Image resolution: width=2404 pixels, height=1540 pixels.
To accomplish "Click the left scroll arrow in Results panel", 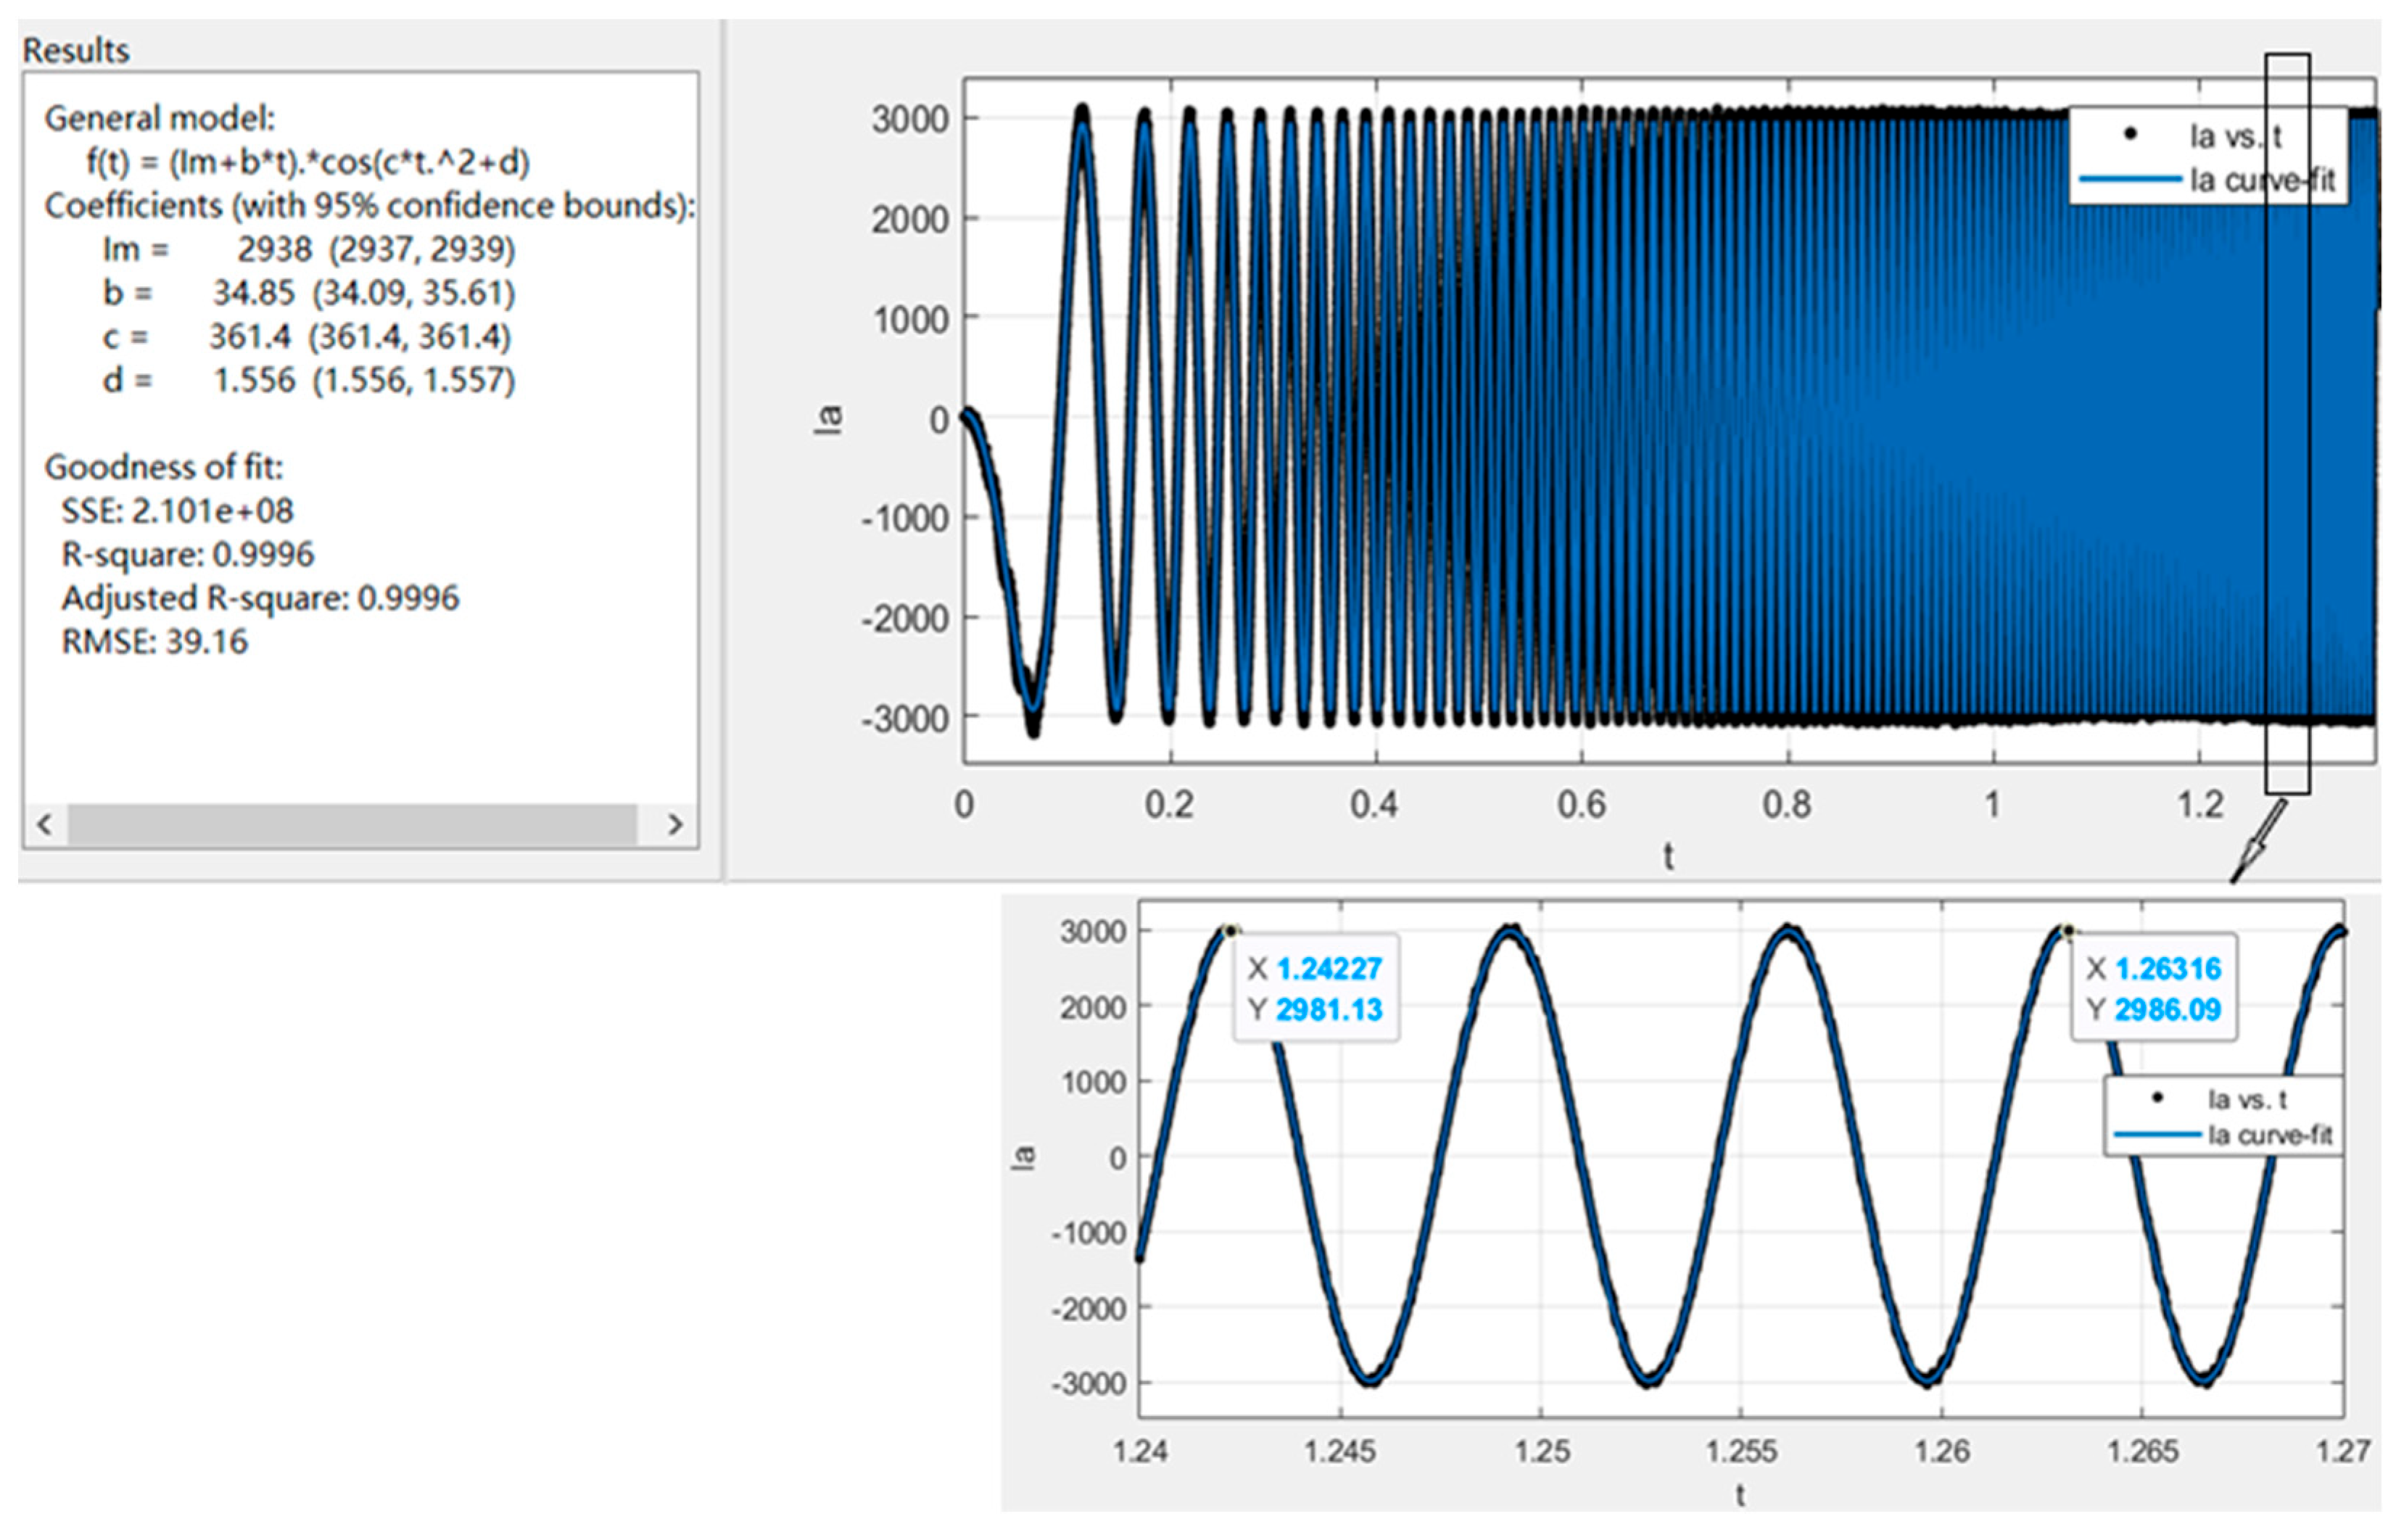I will point(44,825).
